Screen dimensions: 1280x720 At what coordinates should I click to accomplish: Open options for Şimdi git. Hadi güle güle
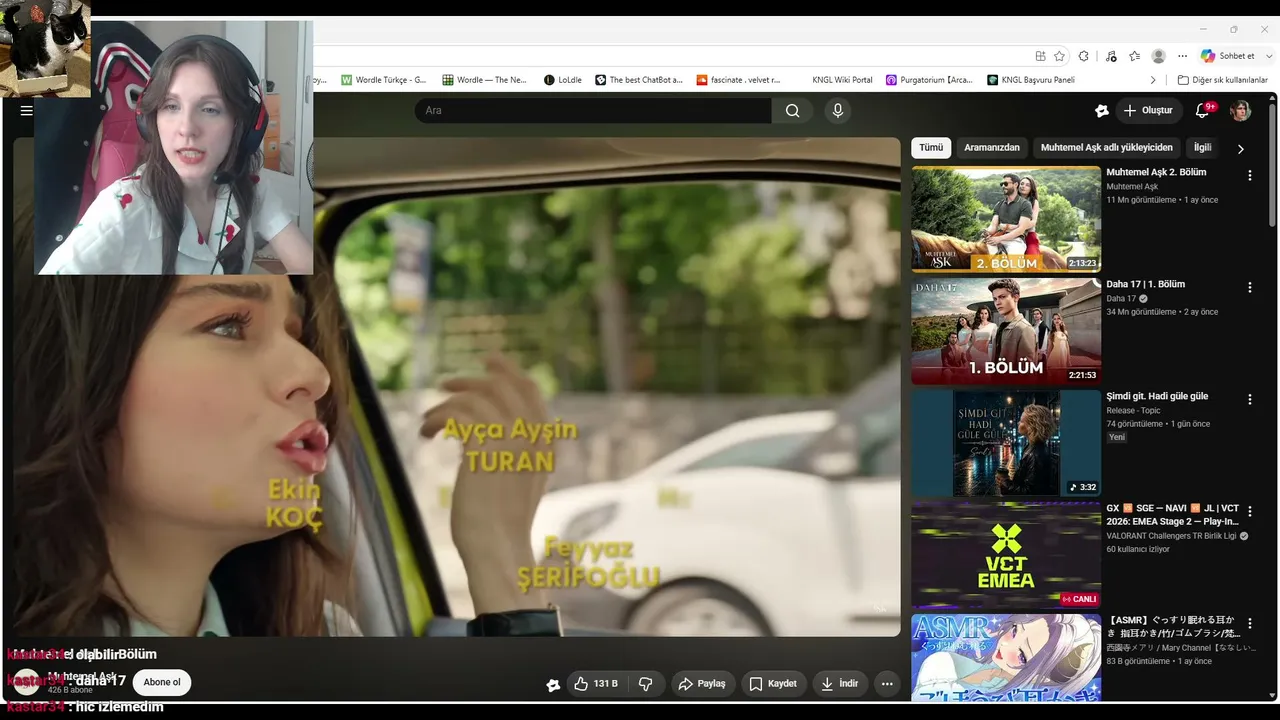(1249, 399)
